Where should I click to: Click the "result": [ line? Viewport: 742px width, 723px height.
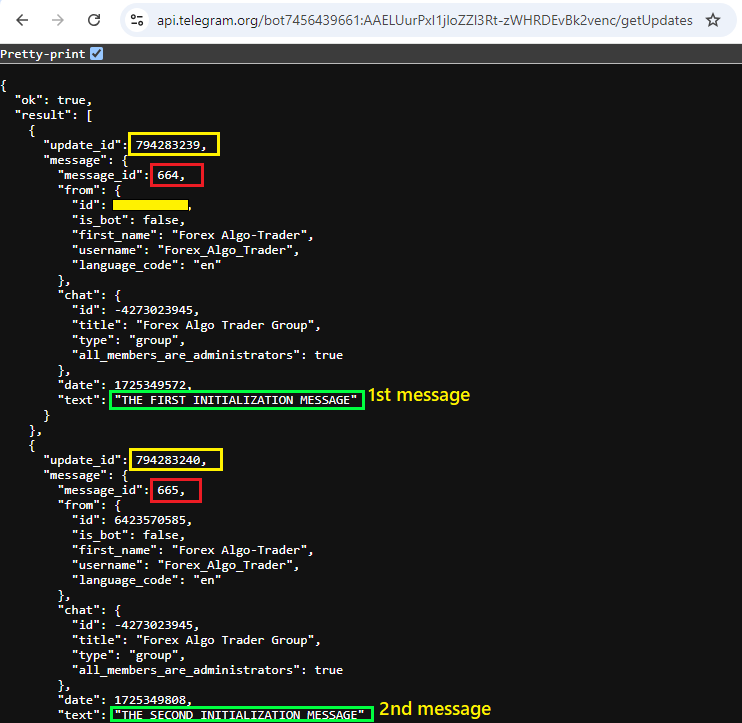pos(53,115)
